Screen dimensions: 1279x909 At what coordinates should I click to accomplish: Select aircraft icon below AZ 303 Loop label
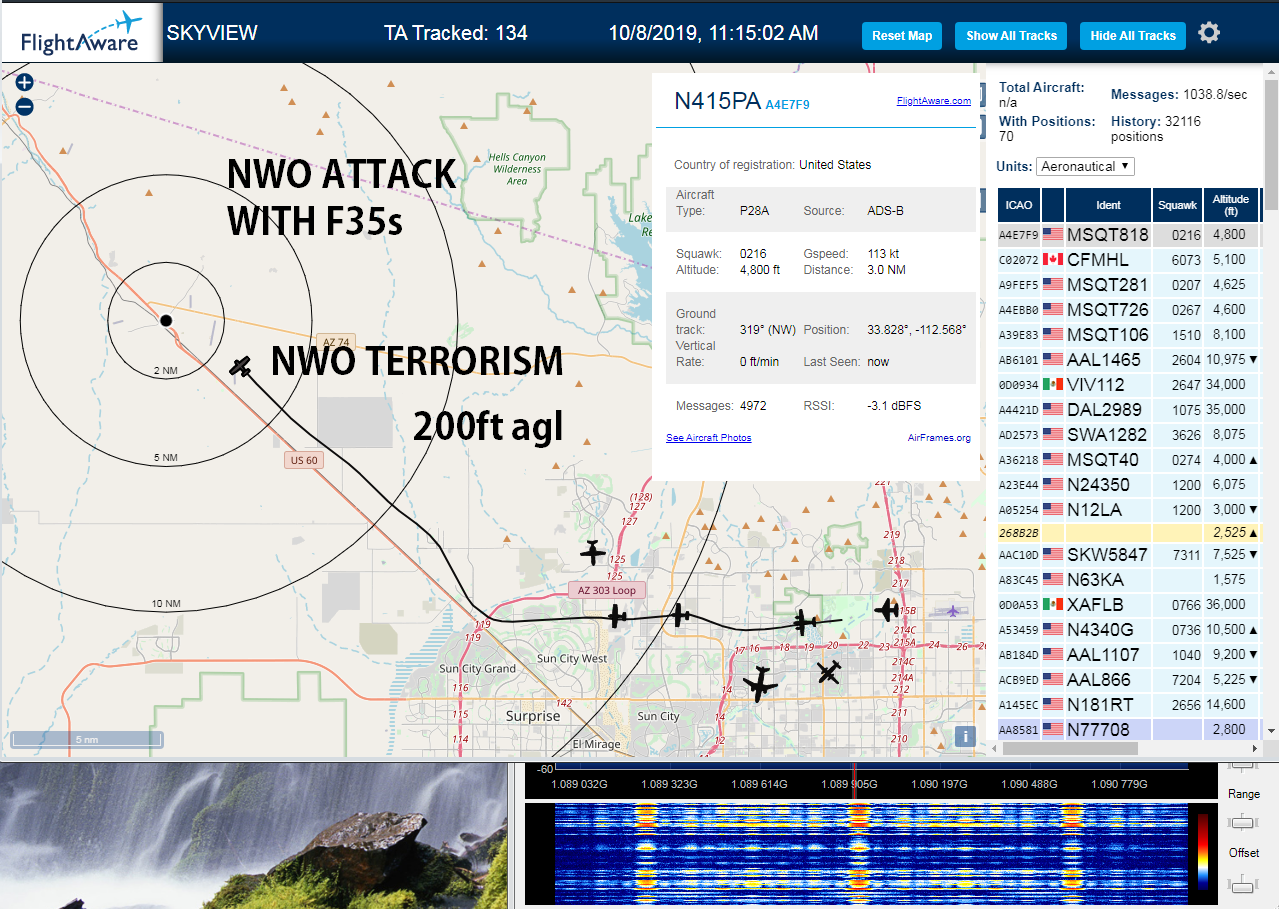(617, 616)
